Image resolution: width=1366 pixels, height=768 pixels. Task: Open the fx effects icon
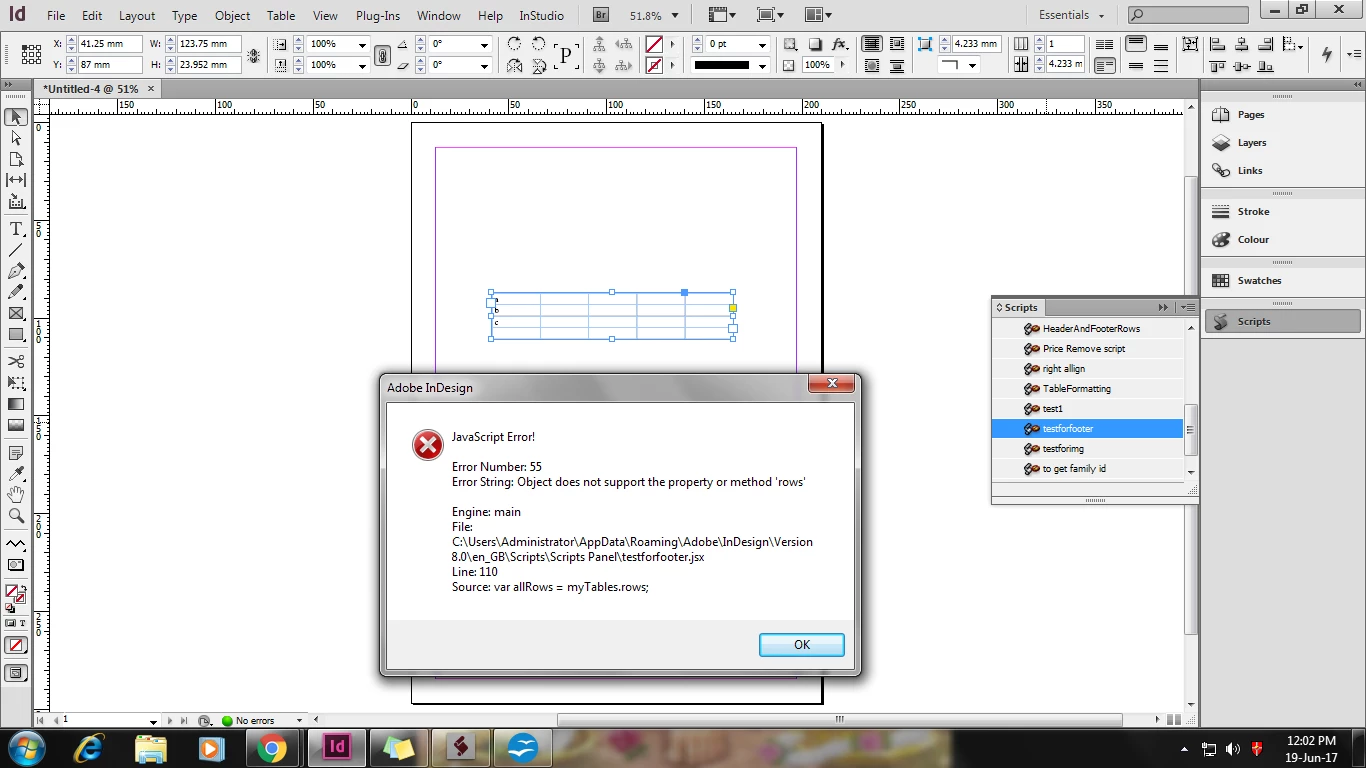(x=840, y=44)
